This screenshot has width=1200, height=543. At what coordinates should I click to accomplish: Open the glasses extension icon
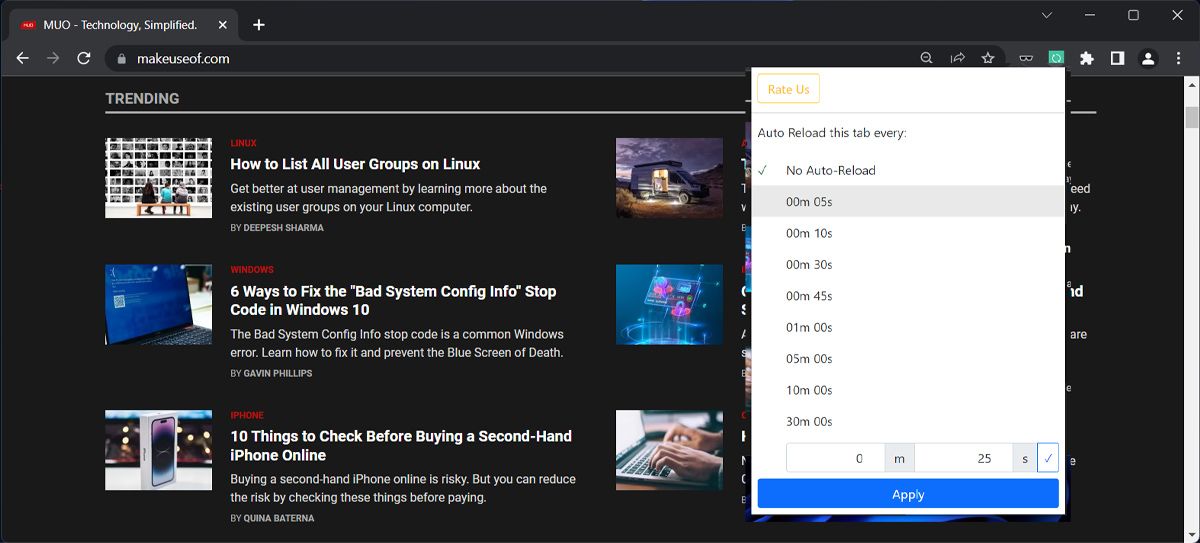click(x=1026, y=58)
